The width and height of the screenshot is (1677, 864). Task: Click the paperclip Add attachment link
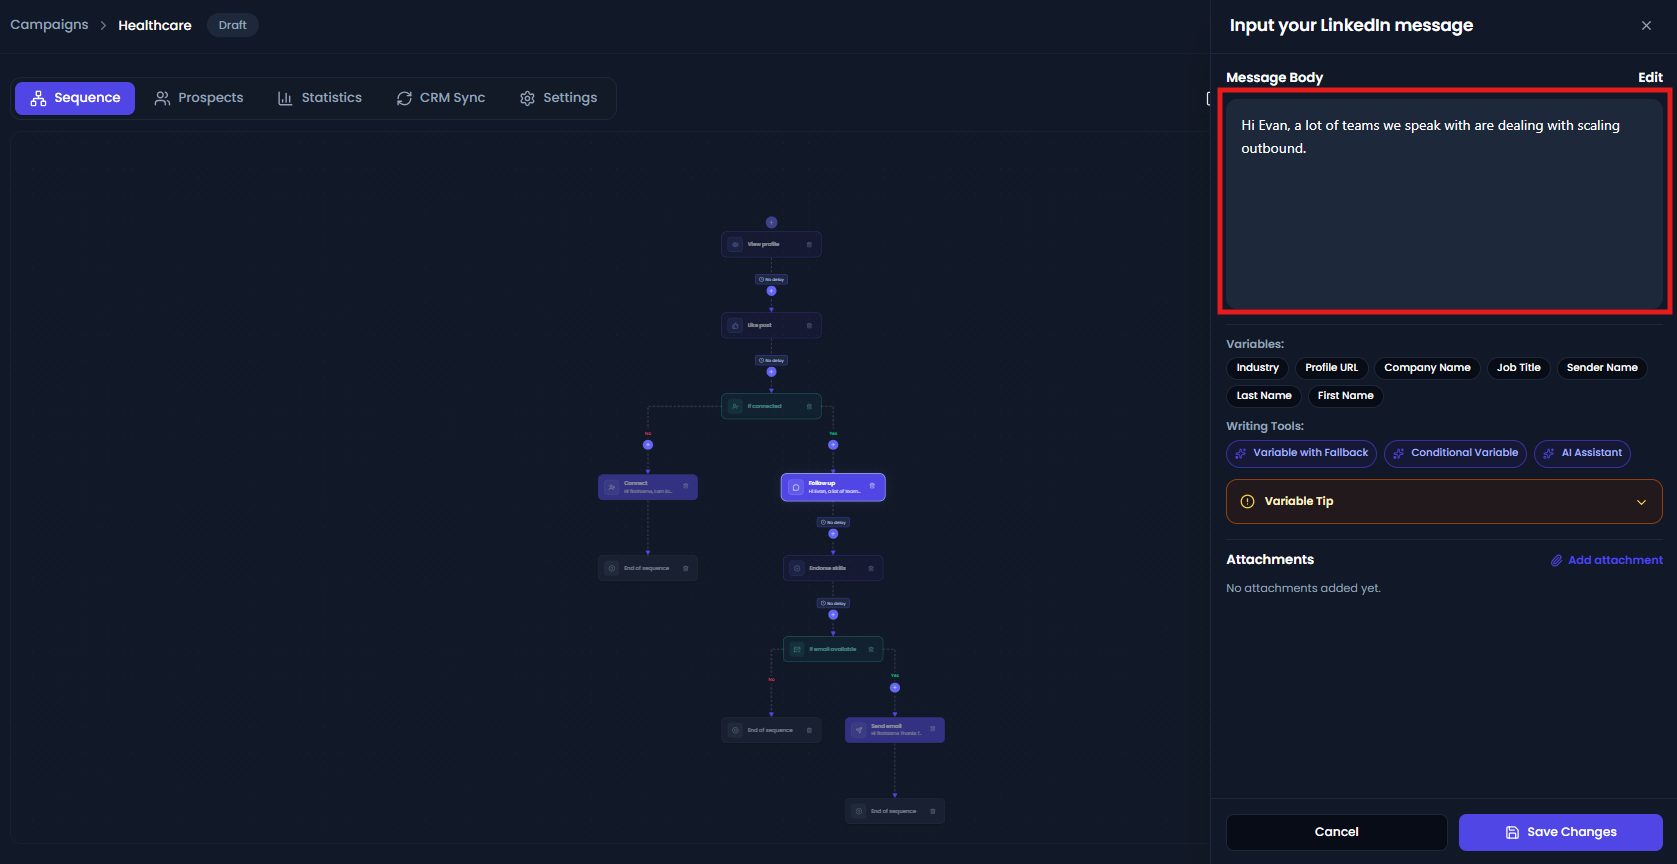(1607, 560)
